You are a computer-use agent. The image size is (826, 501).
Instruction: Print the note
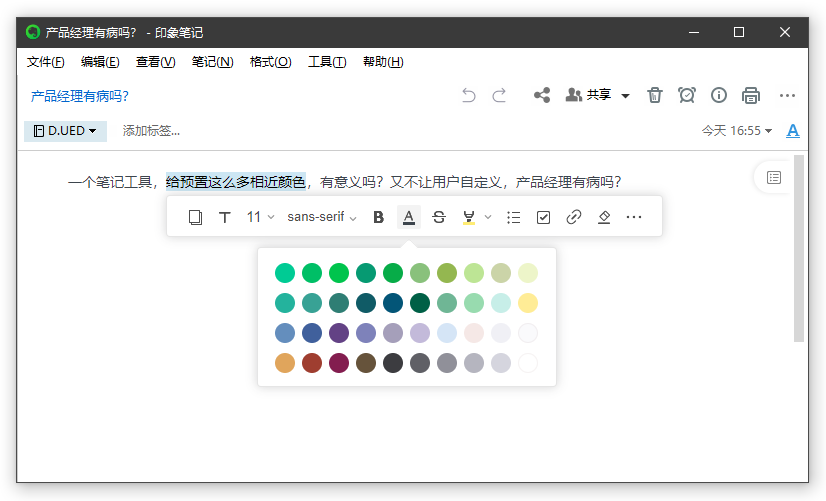point(751,95)
